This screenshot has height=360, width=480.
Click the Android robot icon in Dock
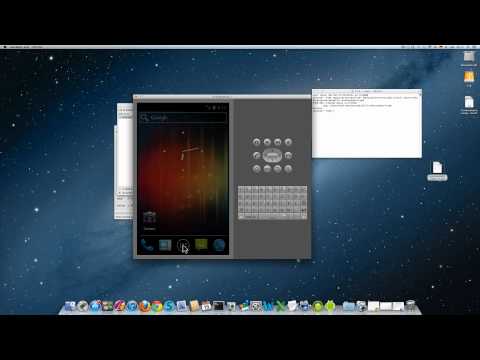click(x=330, y=306)
